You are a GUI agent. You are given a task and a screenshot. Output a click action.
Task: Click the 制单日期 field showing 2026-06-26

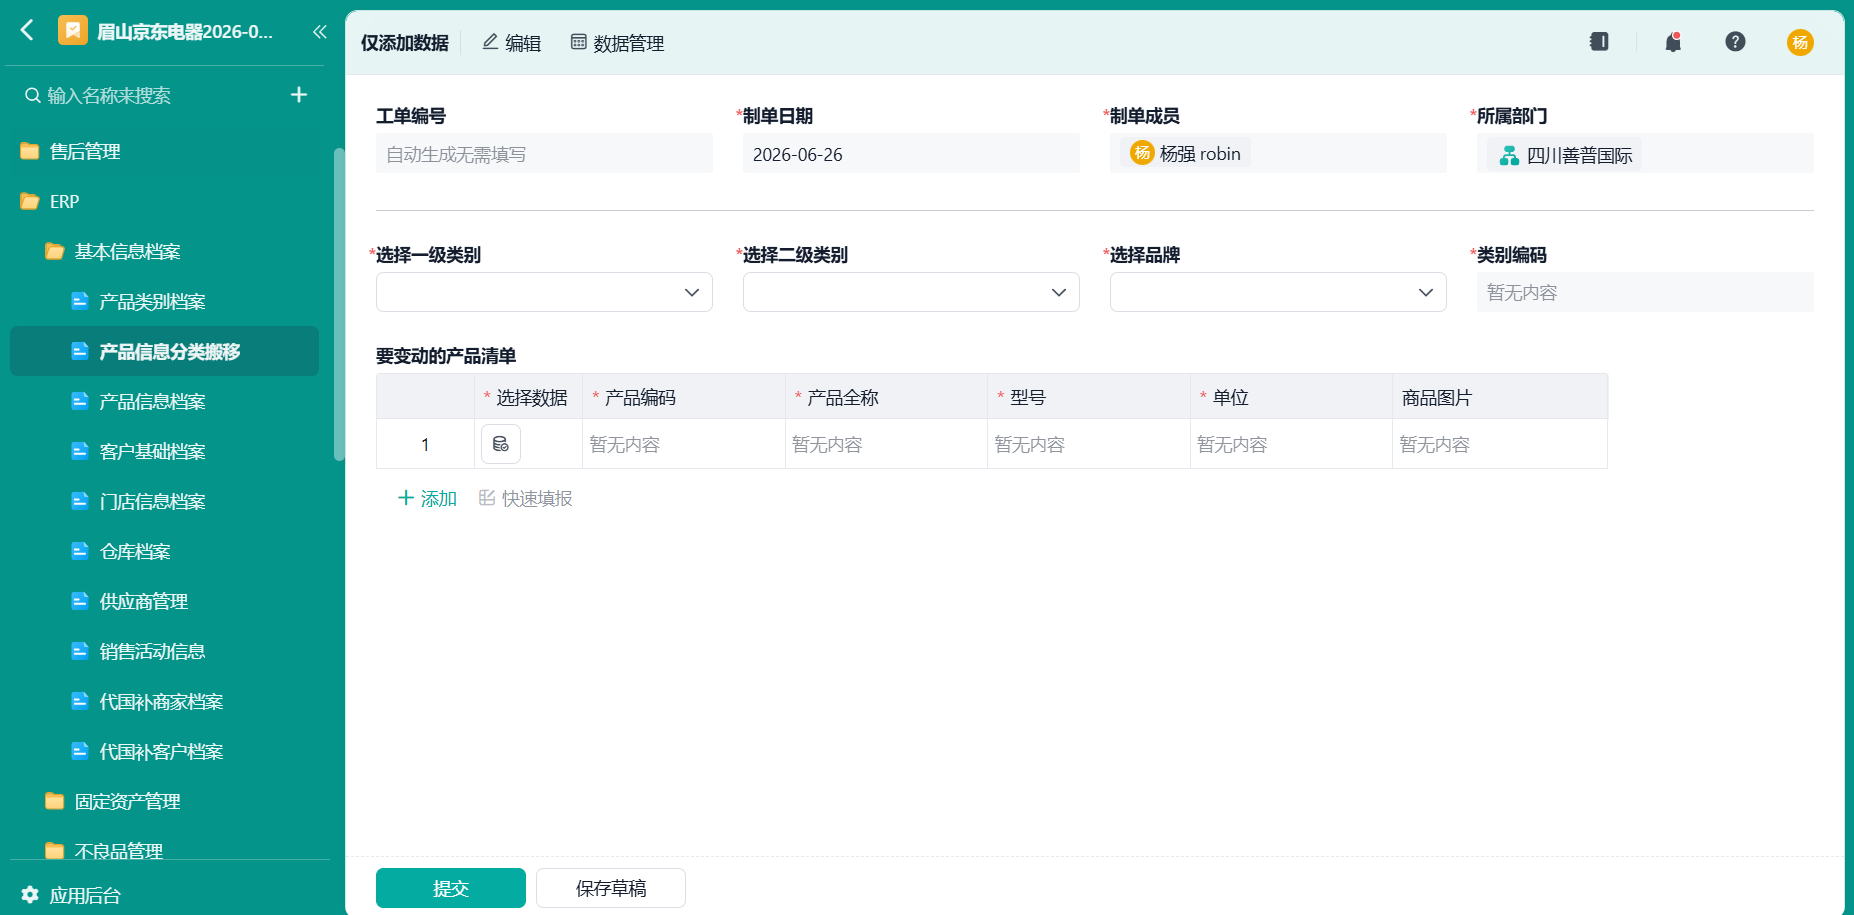click(911, 154)
